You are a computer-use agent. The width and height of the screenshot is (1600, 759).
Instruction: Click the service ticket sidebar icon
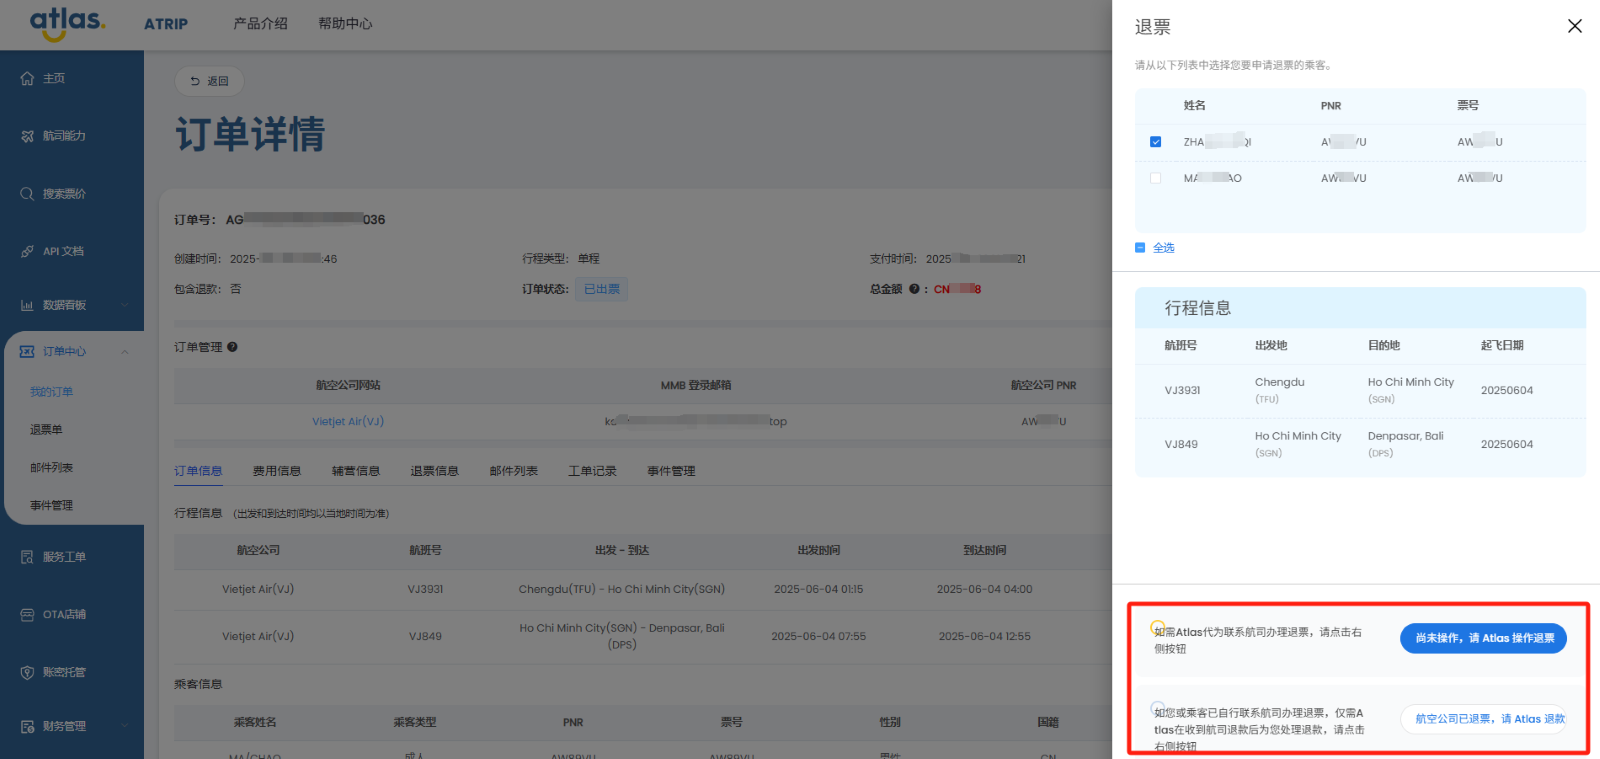coord(27,557)
